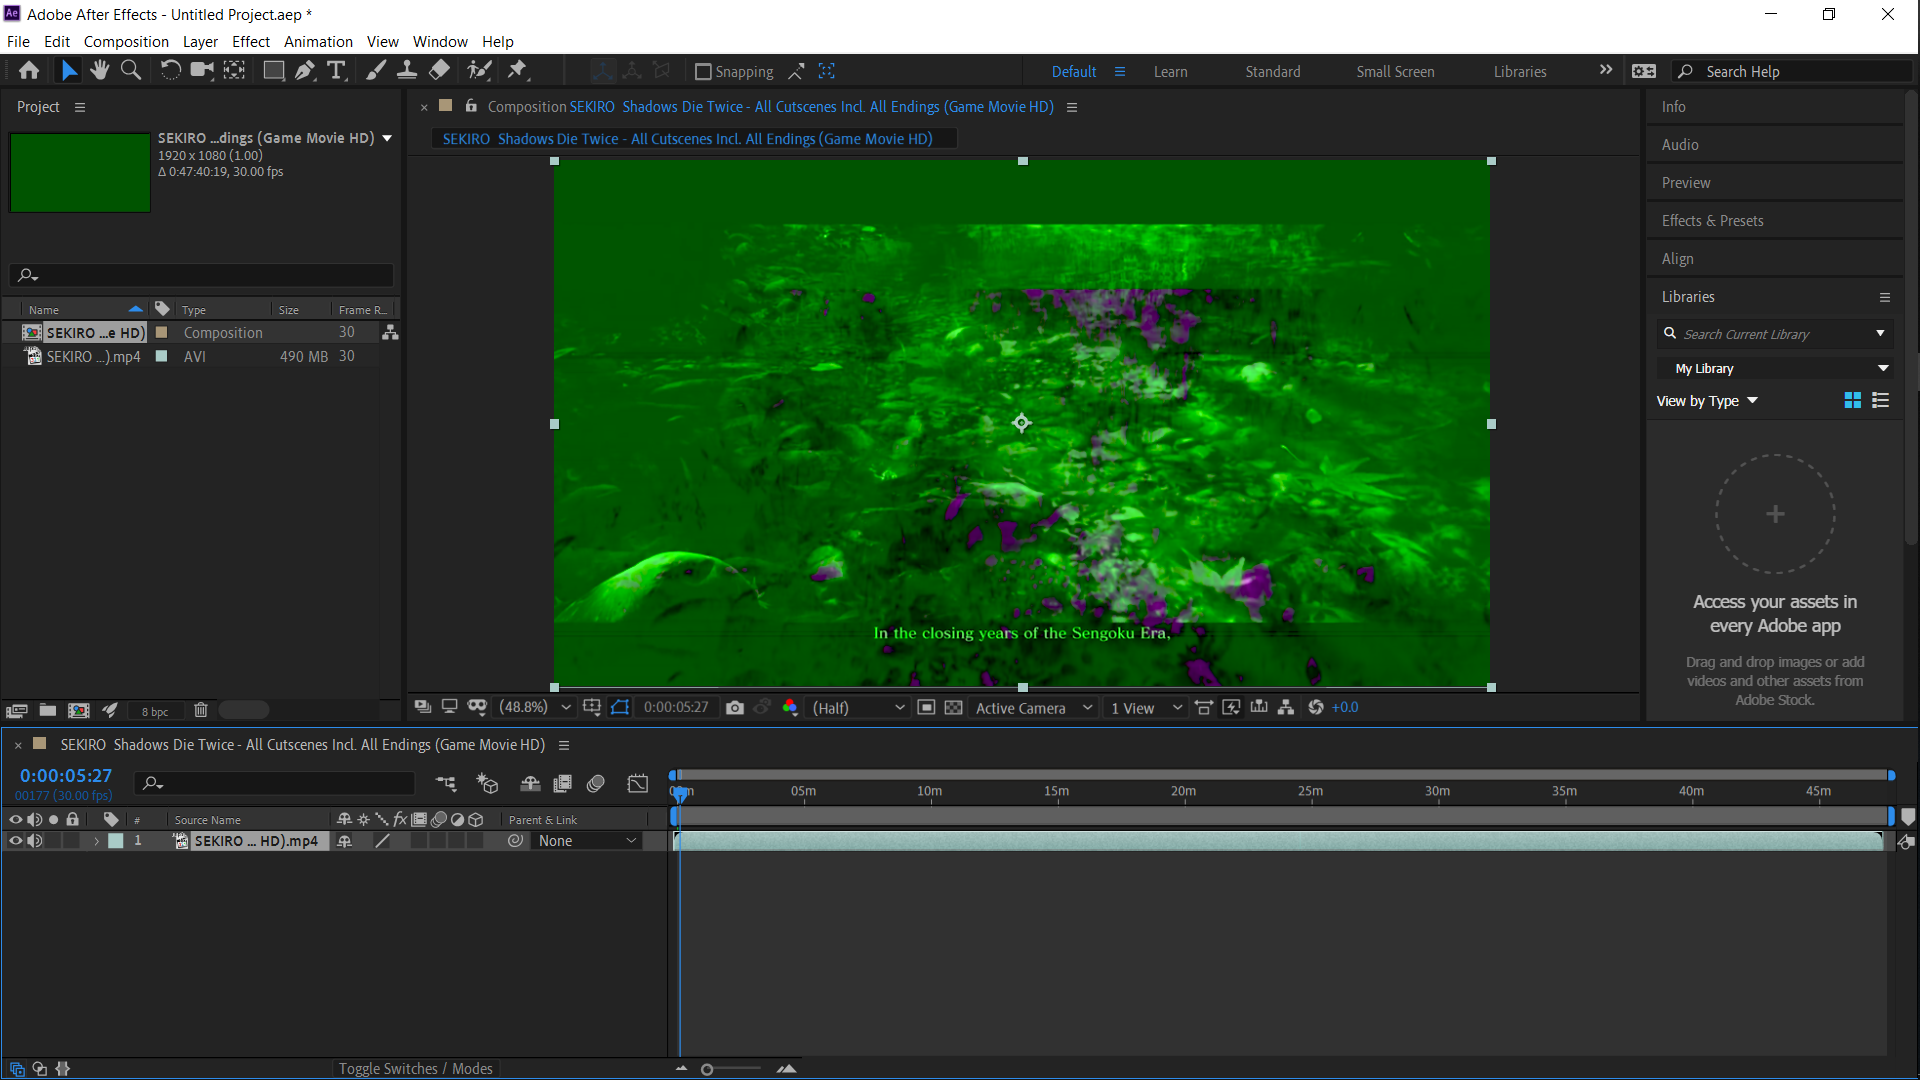Viewport: 1920px width, 1080px height.
Task: Toggle Motion Blur enable switch in timeline
Action: (x=596, y=784)
